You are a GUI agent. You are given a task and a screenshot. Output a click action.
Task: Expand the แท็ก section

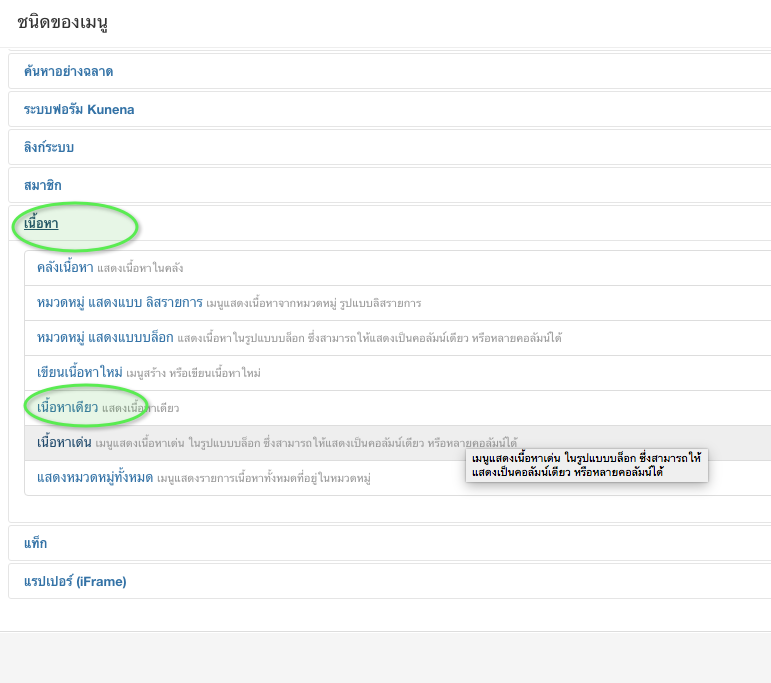pos(36,543)
